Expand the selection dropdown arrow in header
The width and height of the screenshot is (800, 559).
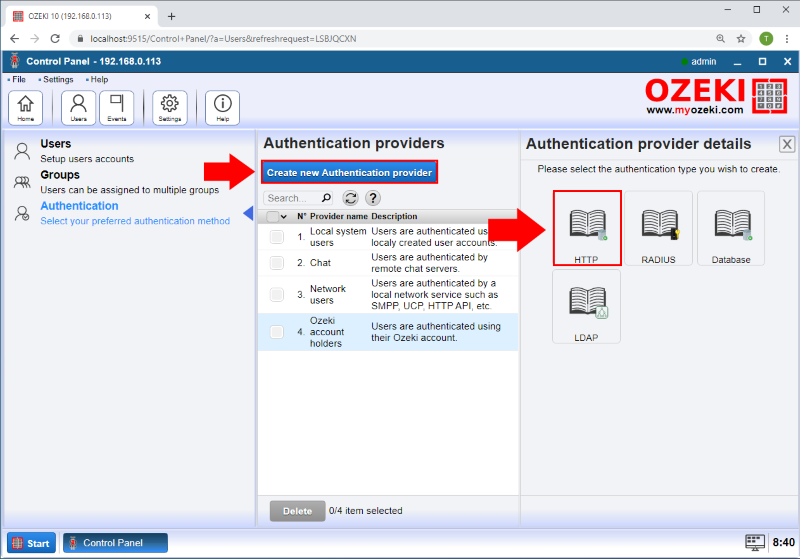284,217
